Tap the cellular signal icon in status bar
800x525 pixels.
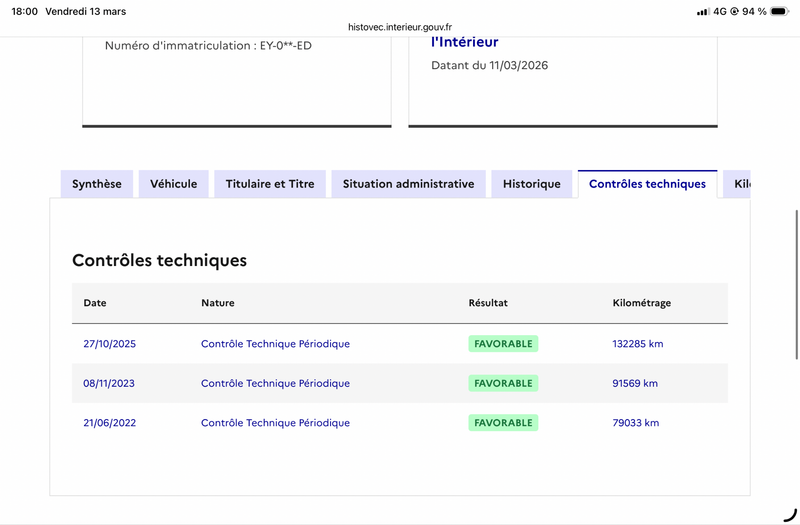(x=702, y=12)
